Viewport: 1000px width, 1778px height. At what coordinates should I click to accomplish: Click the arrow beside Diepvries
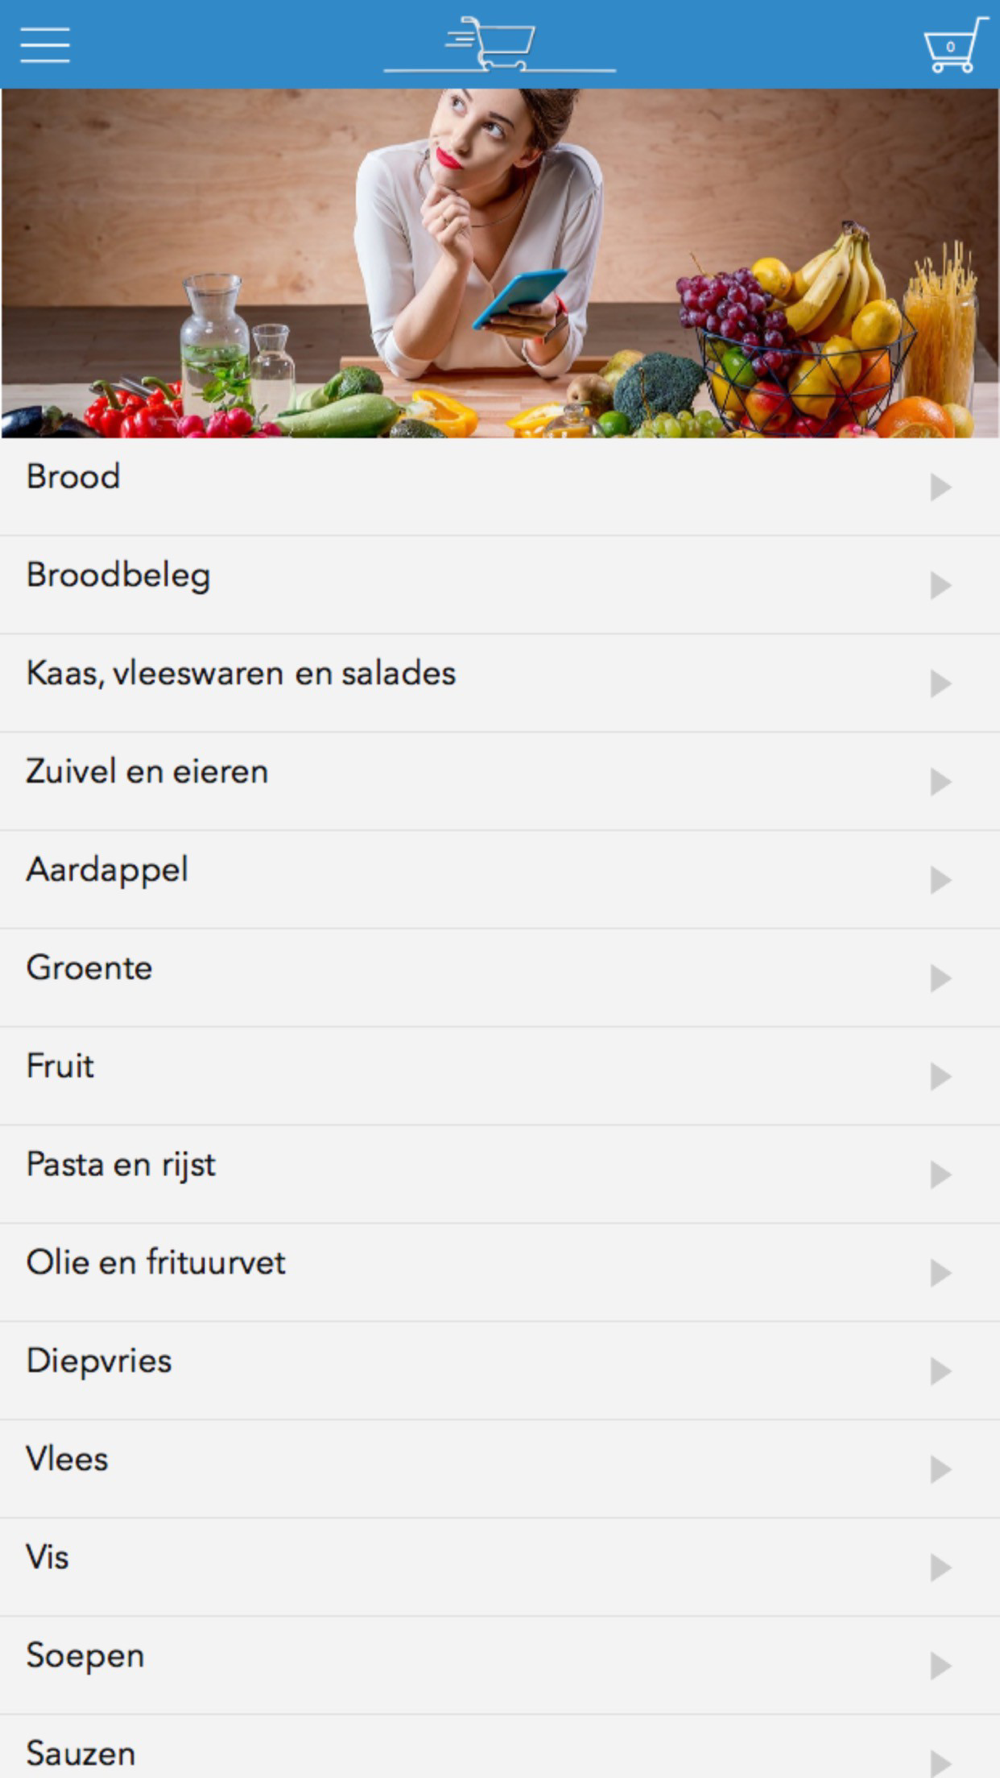tap(940, 1371)
